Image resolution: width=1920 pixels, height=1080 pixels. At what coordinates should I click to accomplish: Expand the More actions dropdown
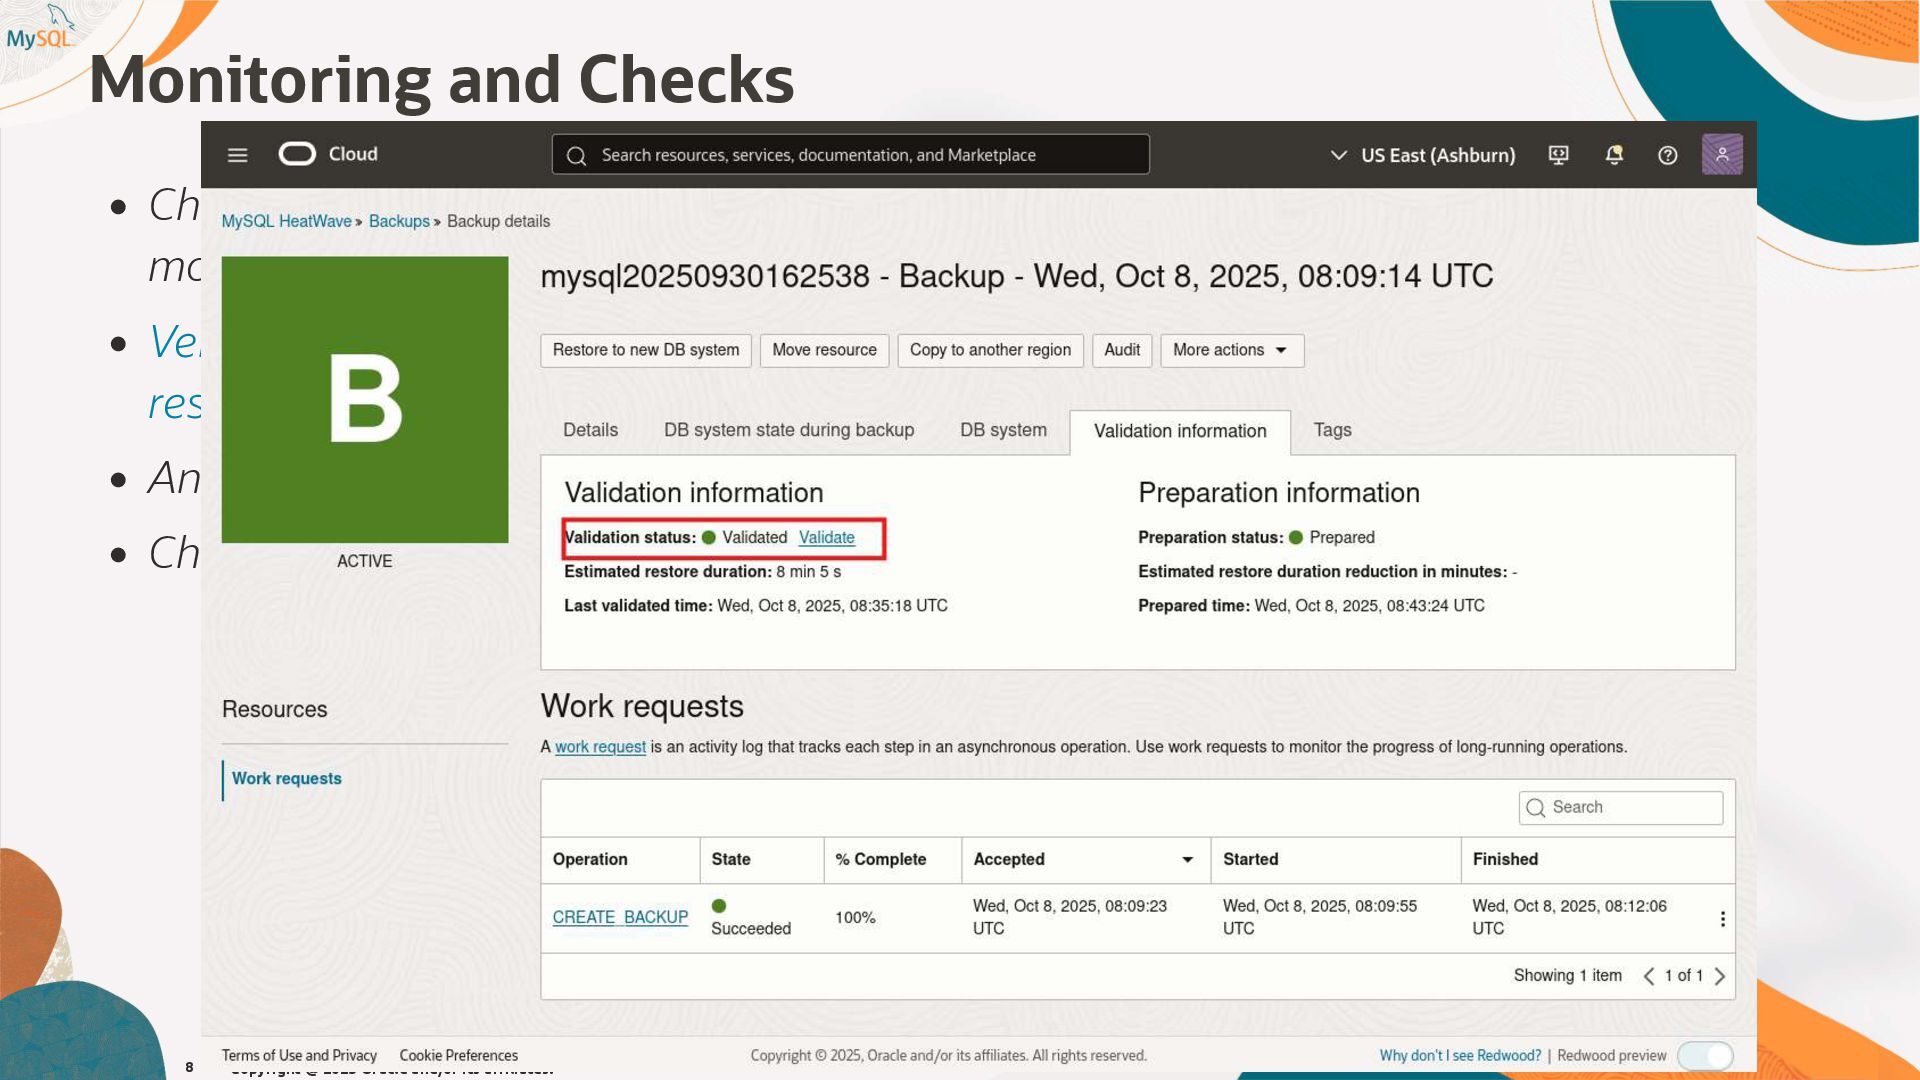(x=1231, y=350)
